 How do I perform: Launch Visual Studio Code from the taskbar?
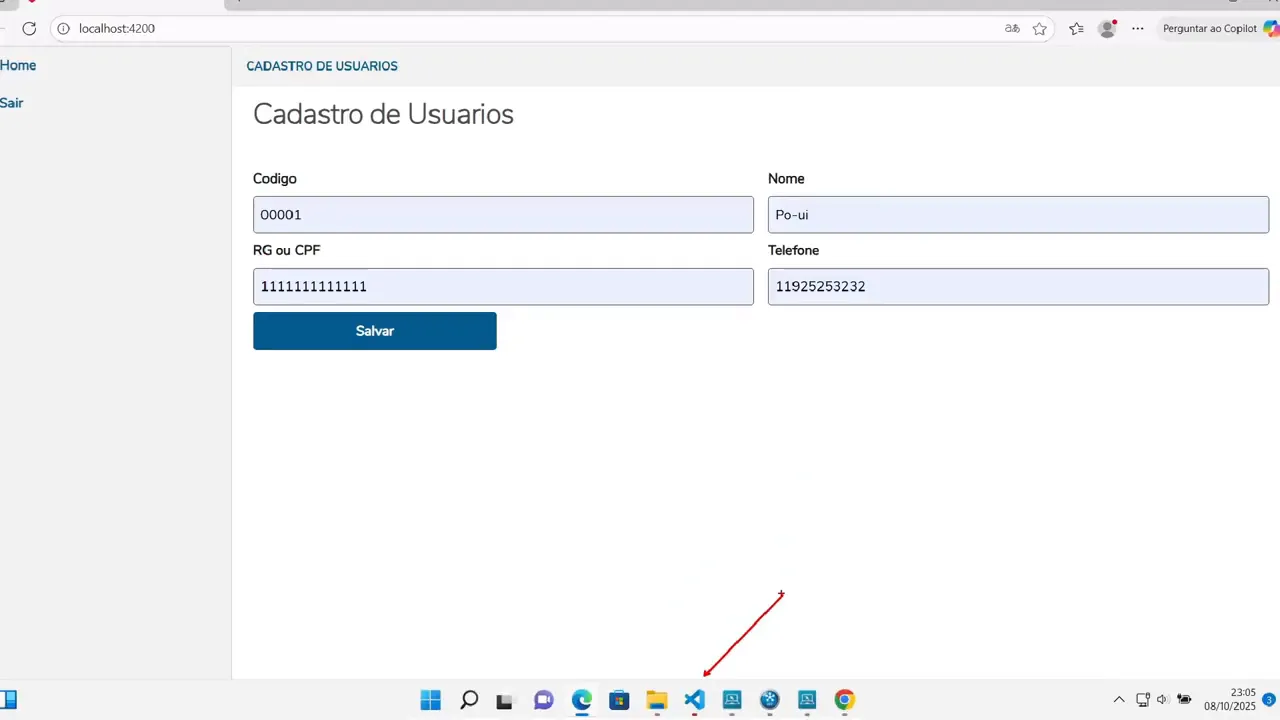point(694,700)
